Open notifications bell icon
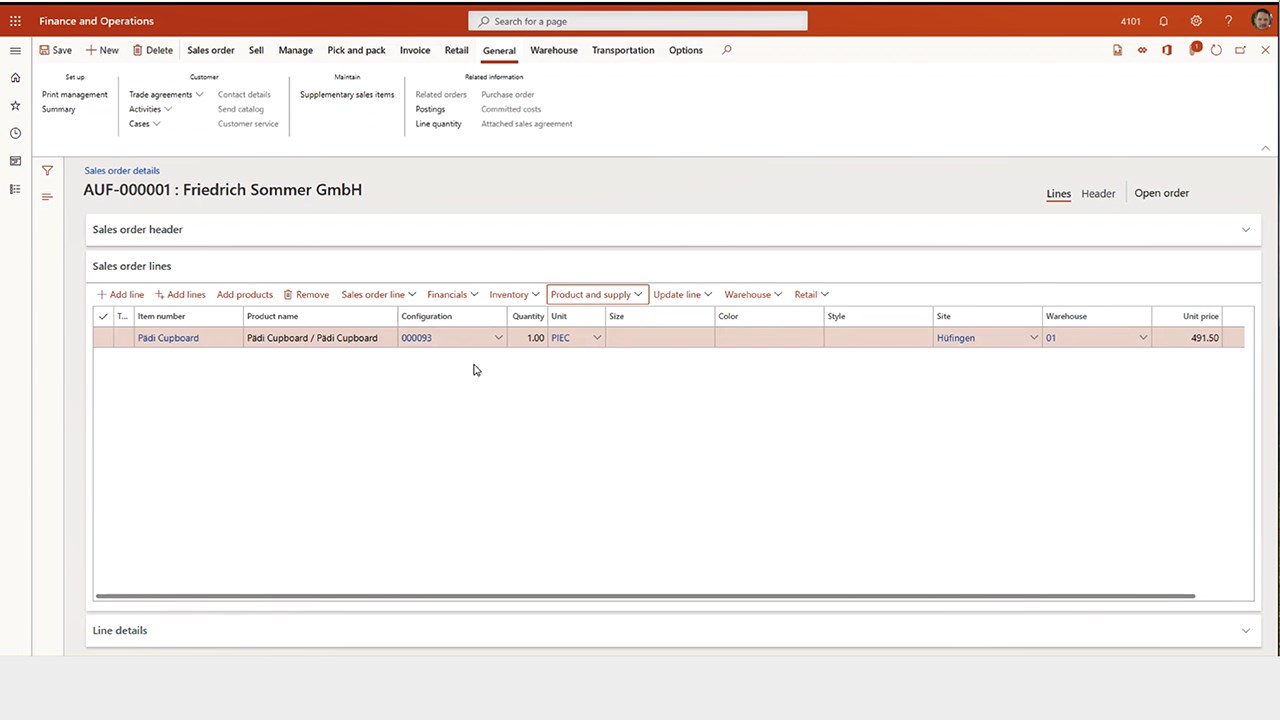The width and height of the screenshot is (1280, 720). coord(1163,21)
